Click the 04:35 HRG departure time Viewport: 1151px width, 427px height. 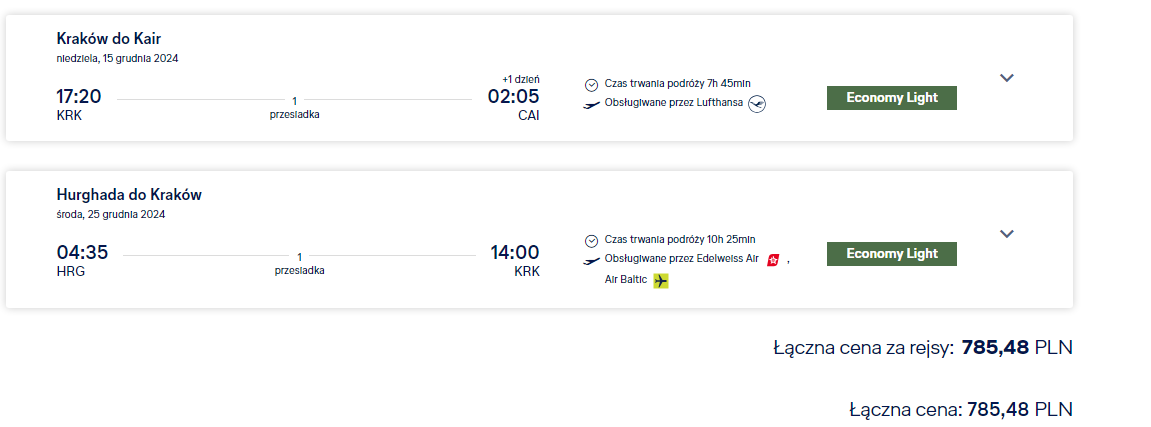pyautogui.click(x=82, y=253)
